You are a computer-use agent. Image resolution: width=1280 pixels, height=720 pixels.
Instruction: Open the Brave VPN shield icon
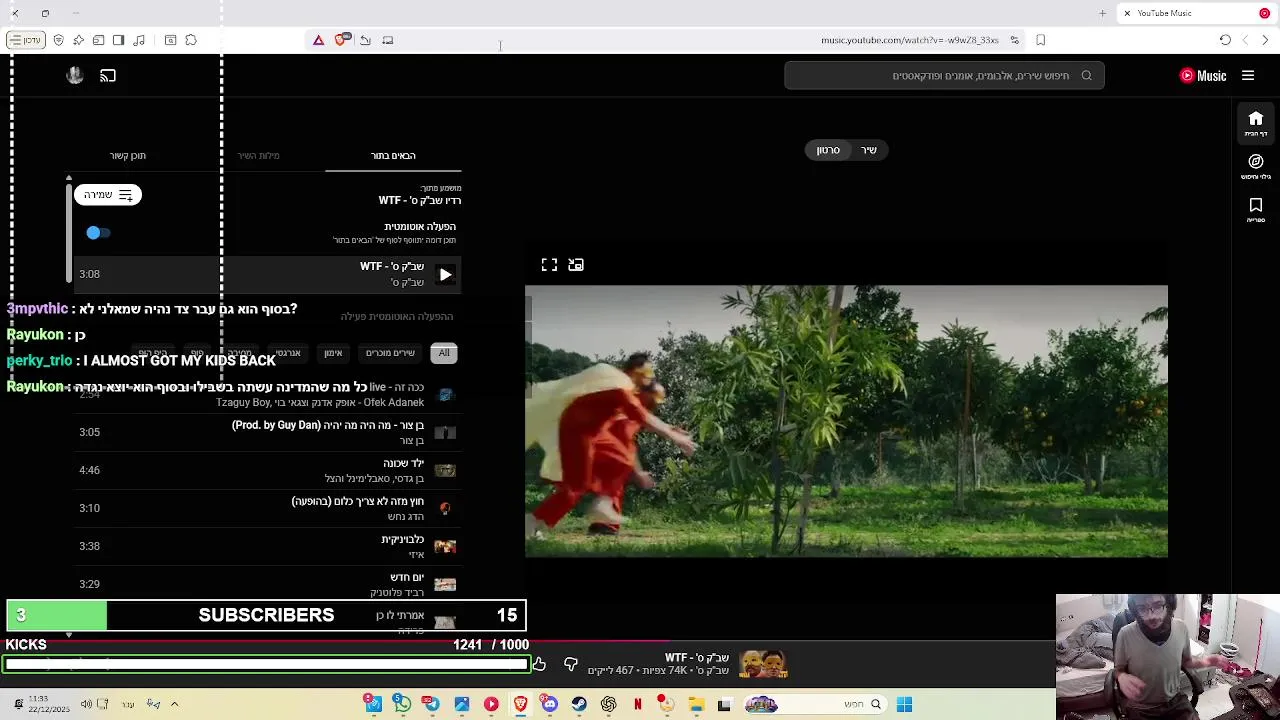point(58,40)
